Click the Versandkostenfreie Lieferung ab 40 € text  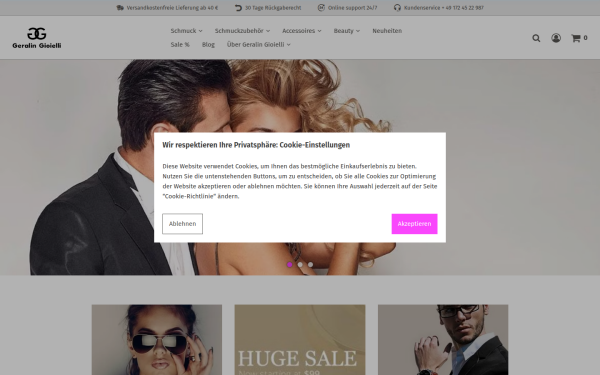pyautogui.click(x=172, y=8)
